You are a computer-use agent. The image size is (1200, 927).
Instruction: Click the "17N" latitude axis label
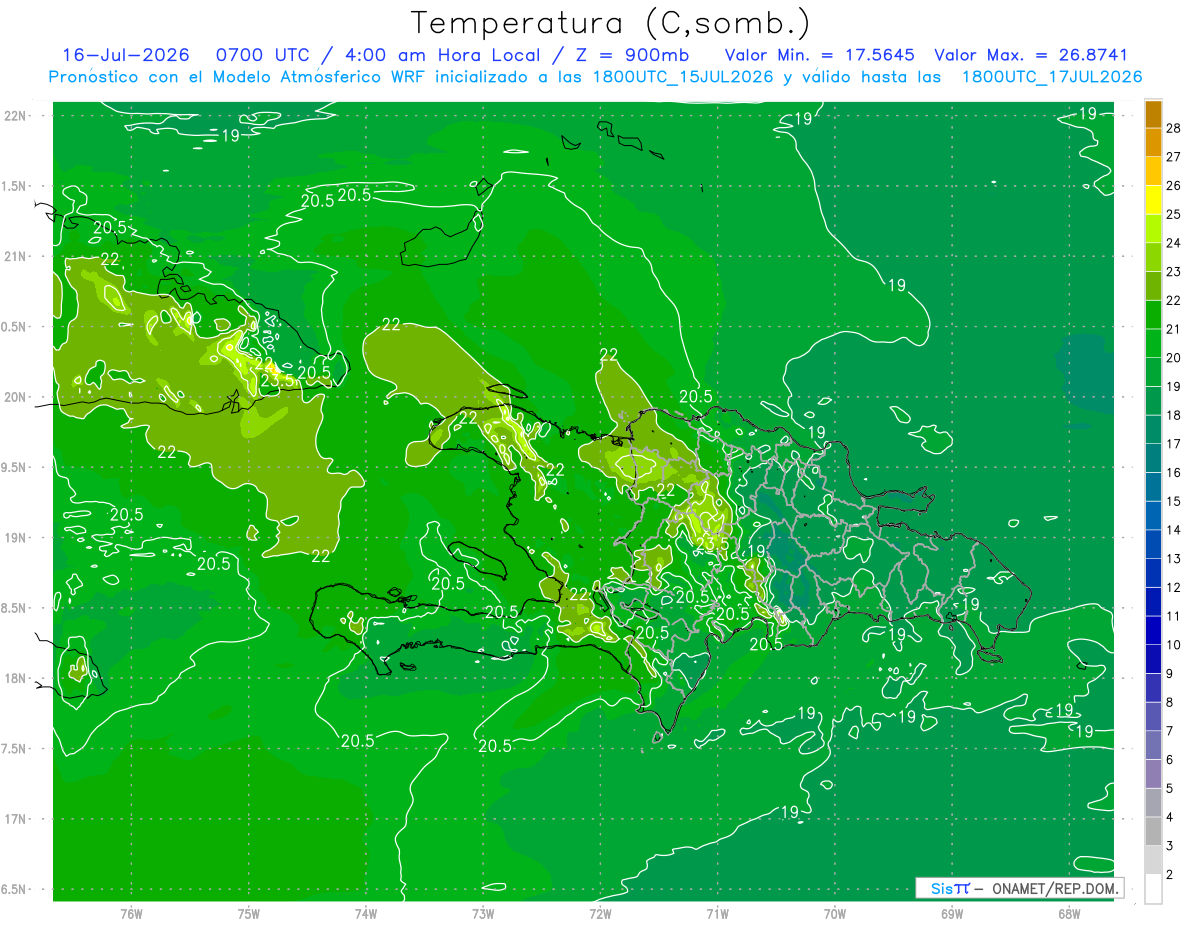(16, 819)
